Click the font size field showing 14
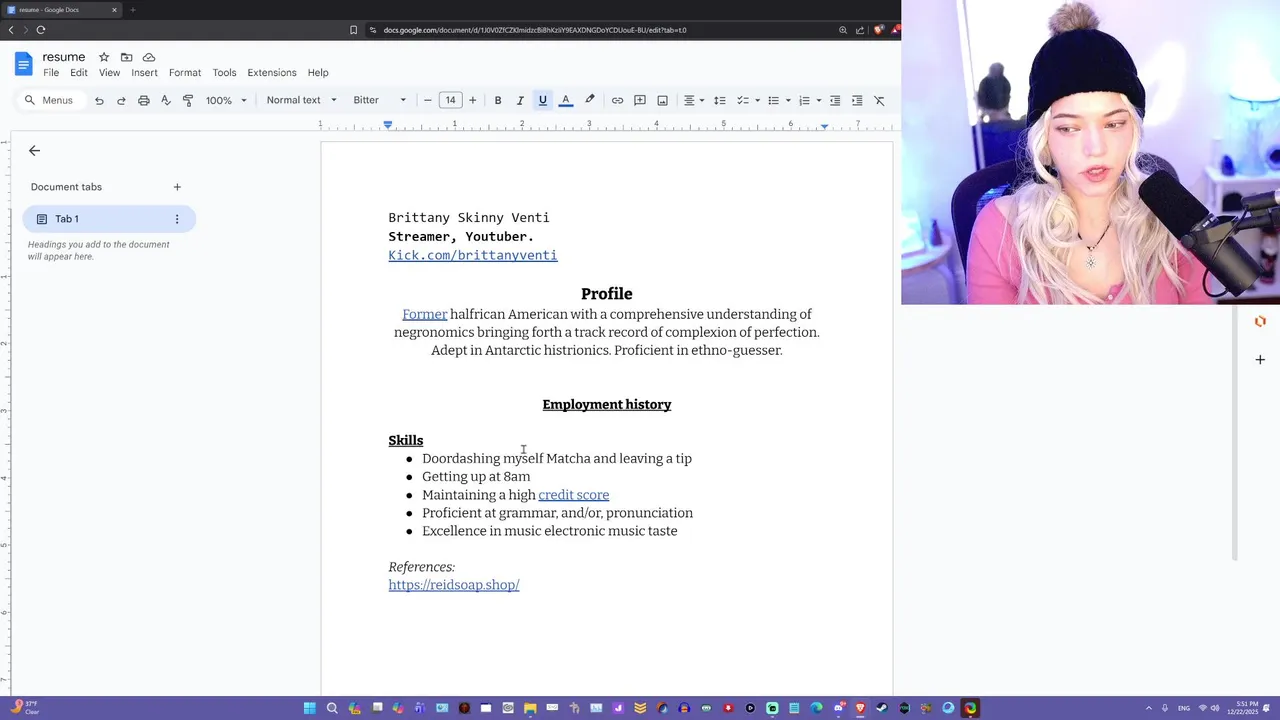1280x720 pixels. [x=450, y=100]
